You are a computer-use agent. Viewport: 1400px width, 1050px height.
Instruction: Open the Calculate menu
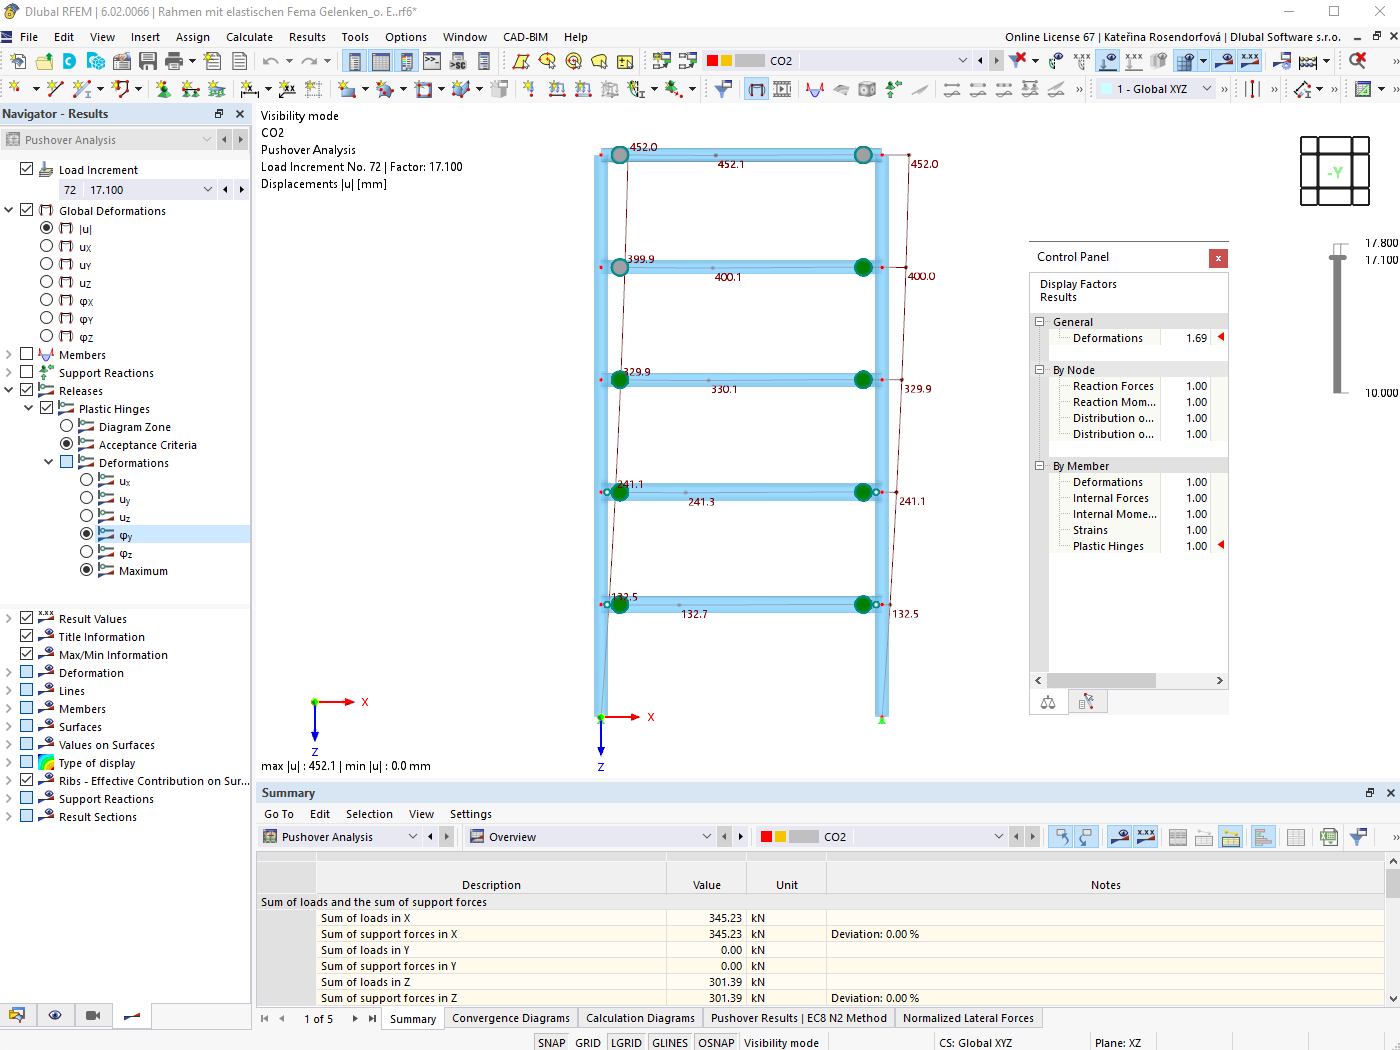coord(249,37)
